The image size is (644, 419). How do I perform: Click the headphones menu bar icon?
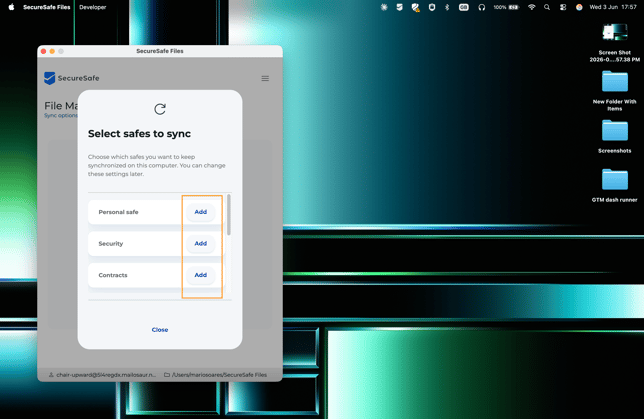click(482, 7)
